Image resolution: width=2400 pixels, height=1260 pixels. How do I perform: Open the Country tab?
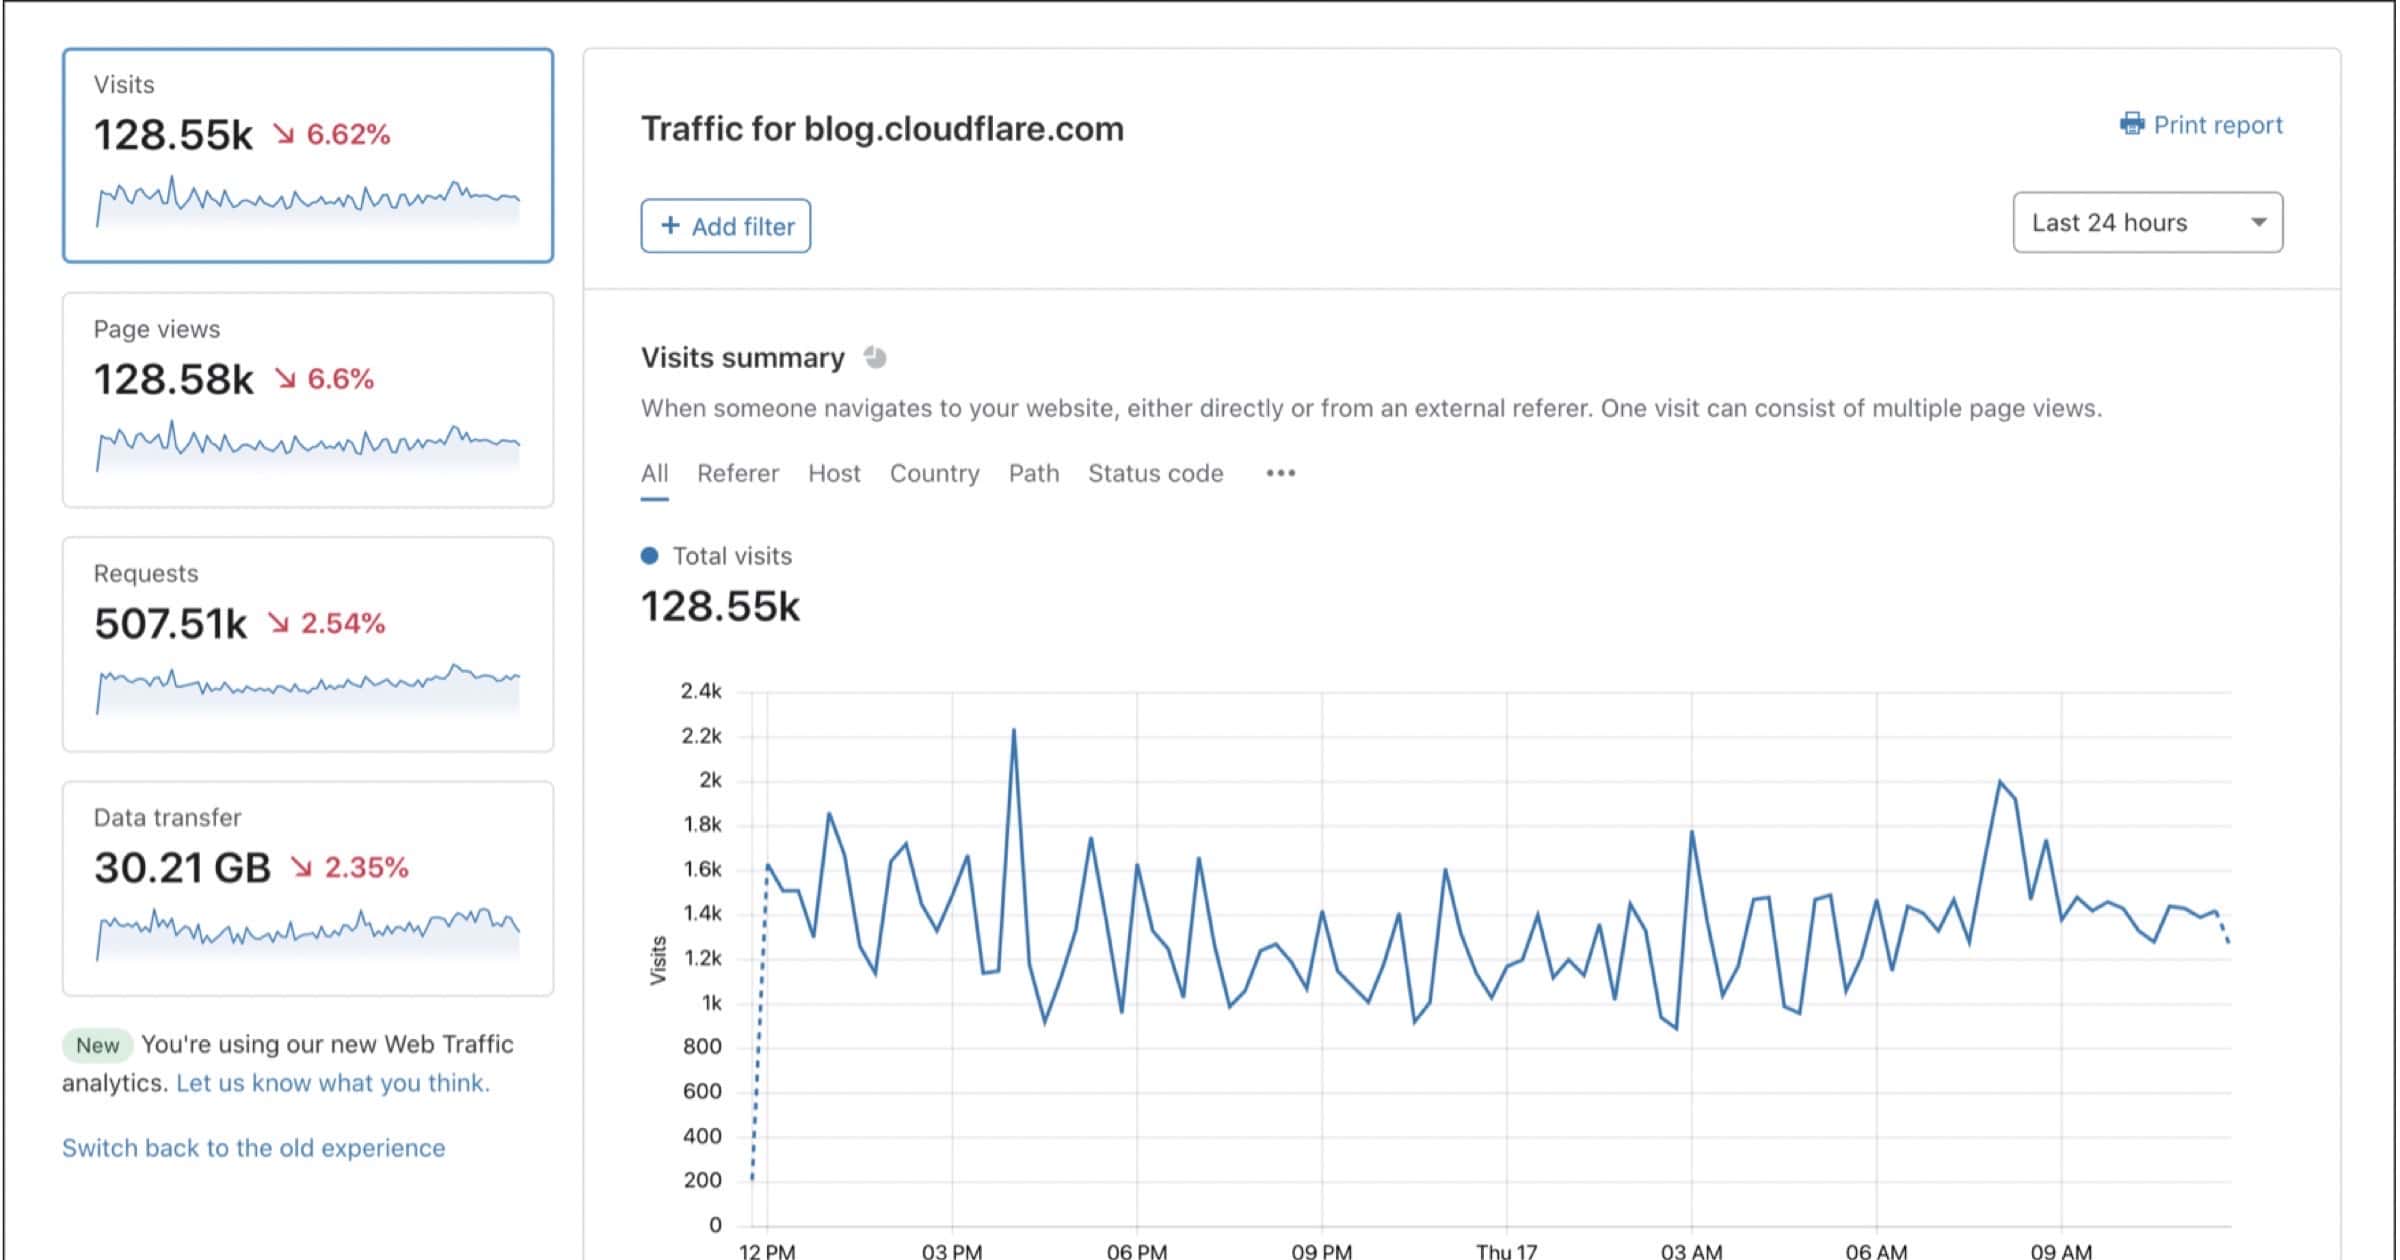tap(935, 473)
